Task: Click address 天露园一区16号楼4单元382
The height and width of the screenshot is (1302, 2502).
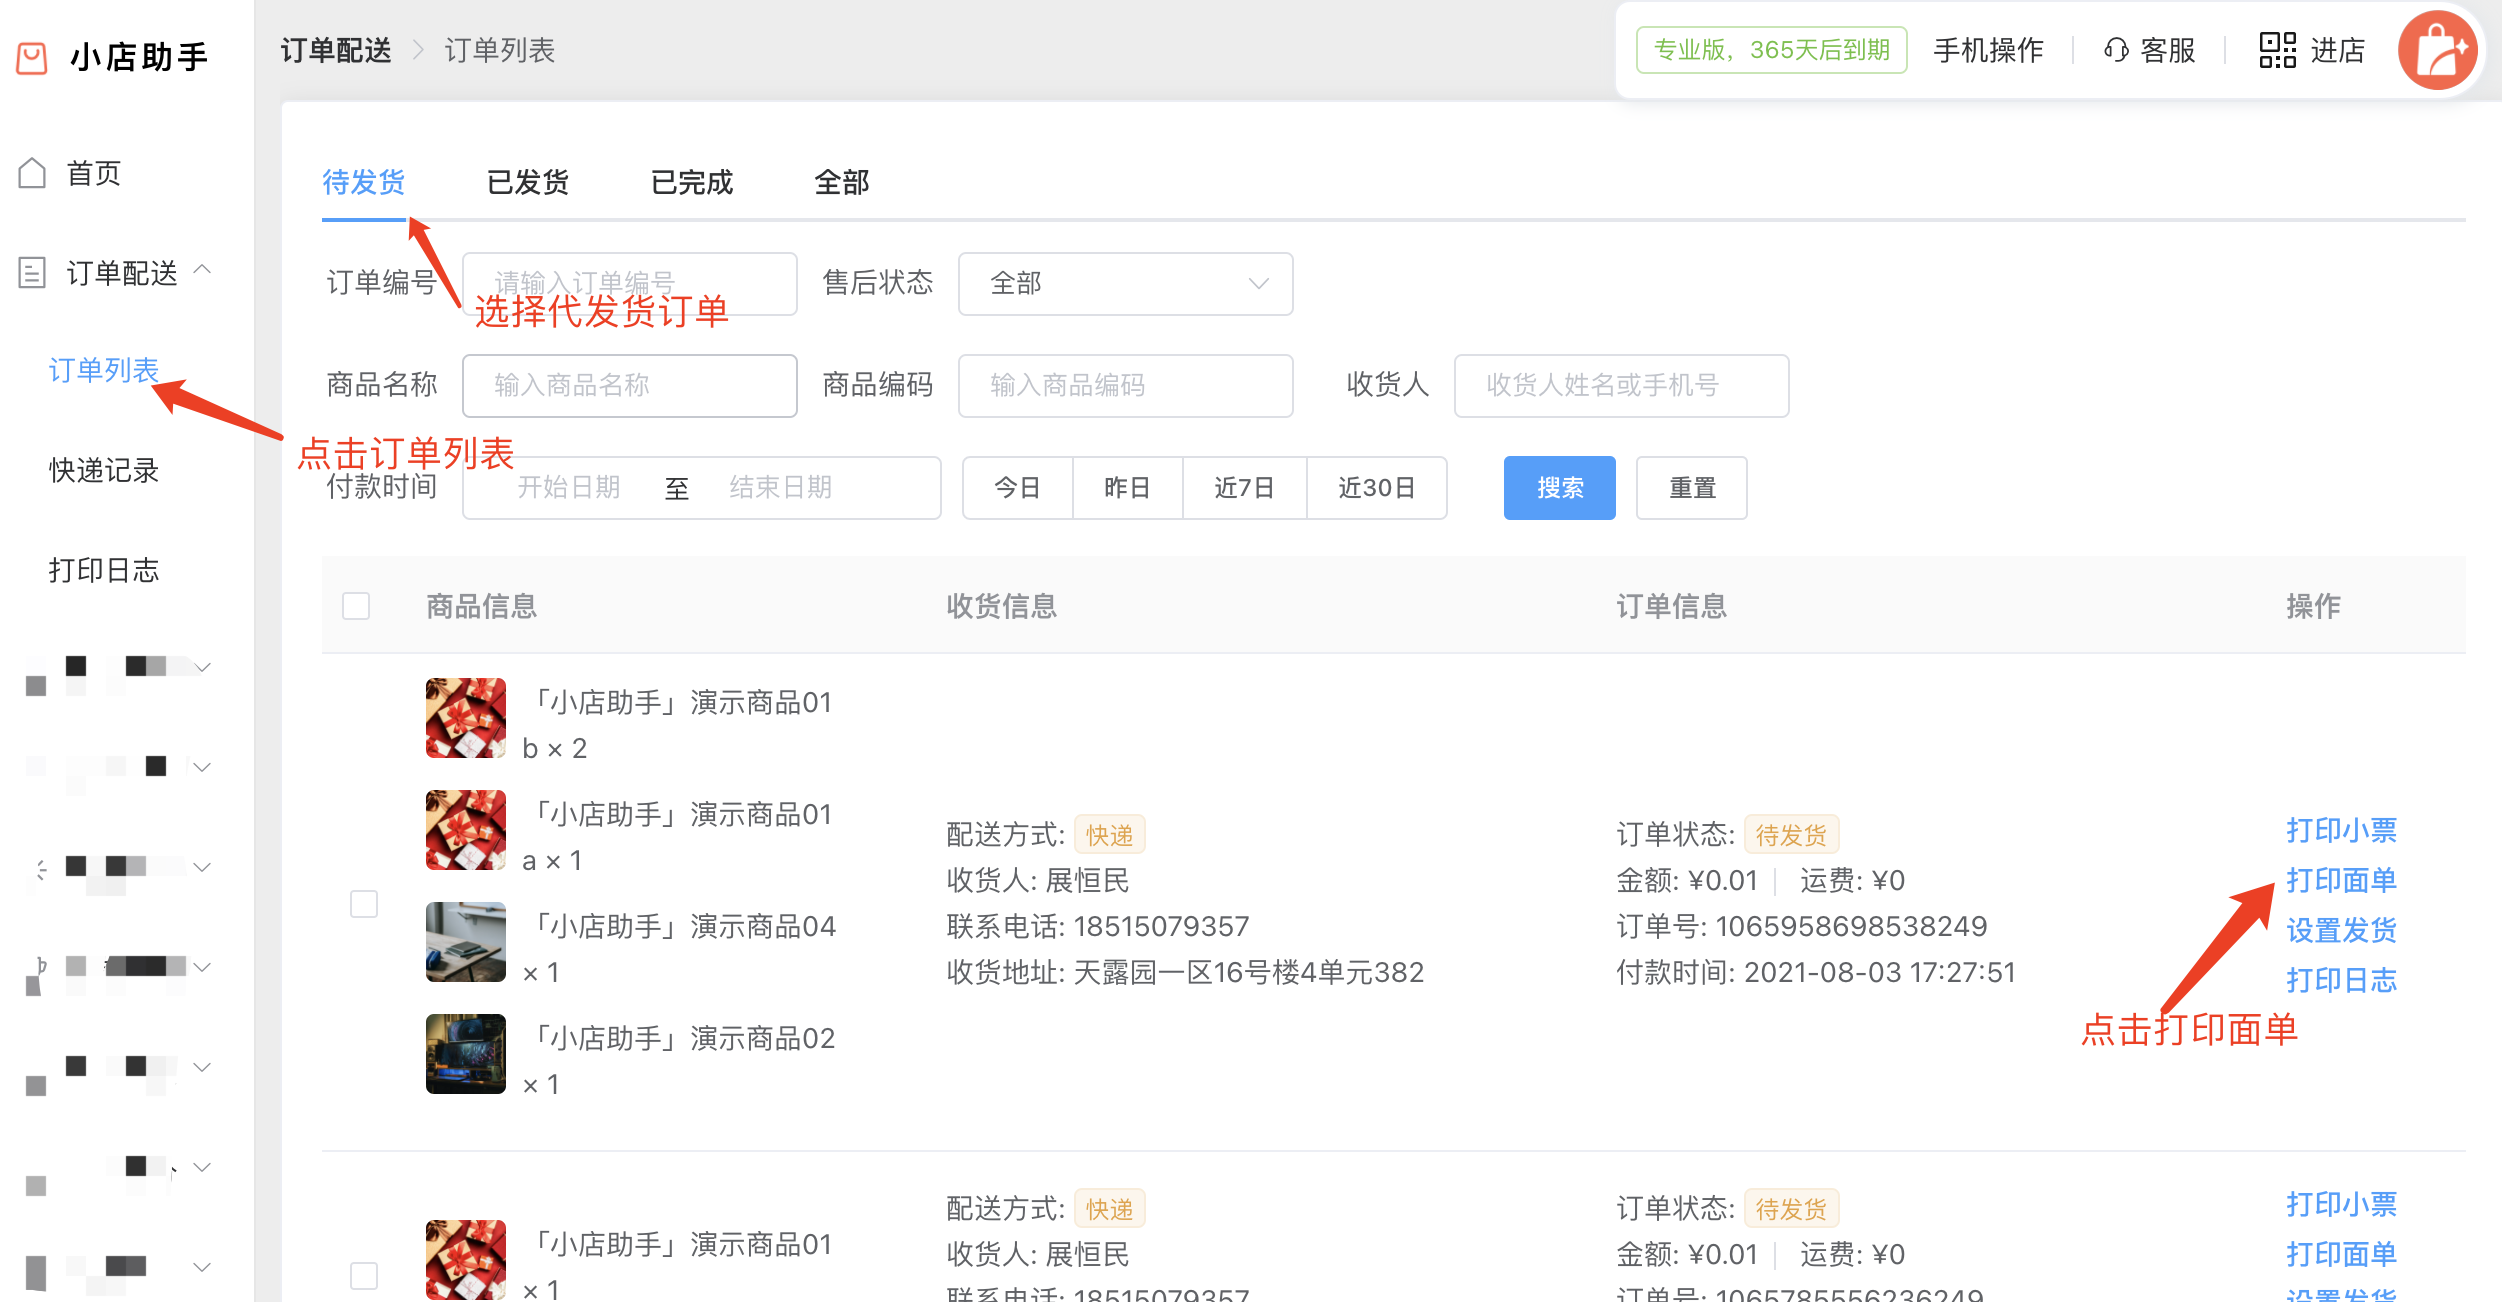Action: [x=1248, y=973]
